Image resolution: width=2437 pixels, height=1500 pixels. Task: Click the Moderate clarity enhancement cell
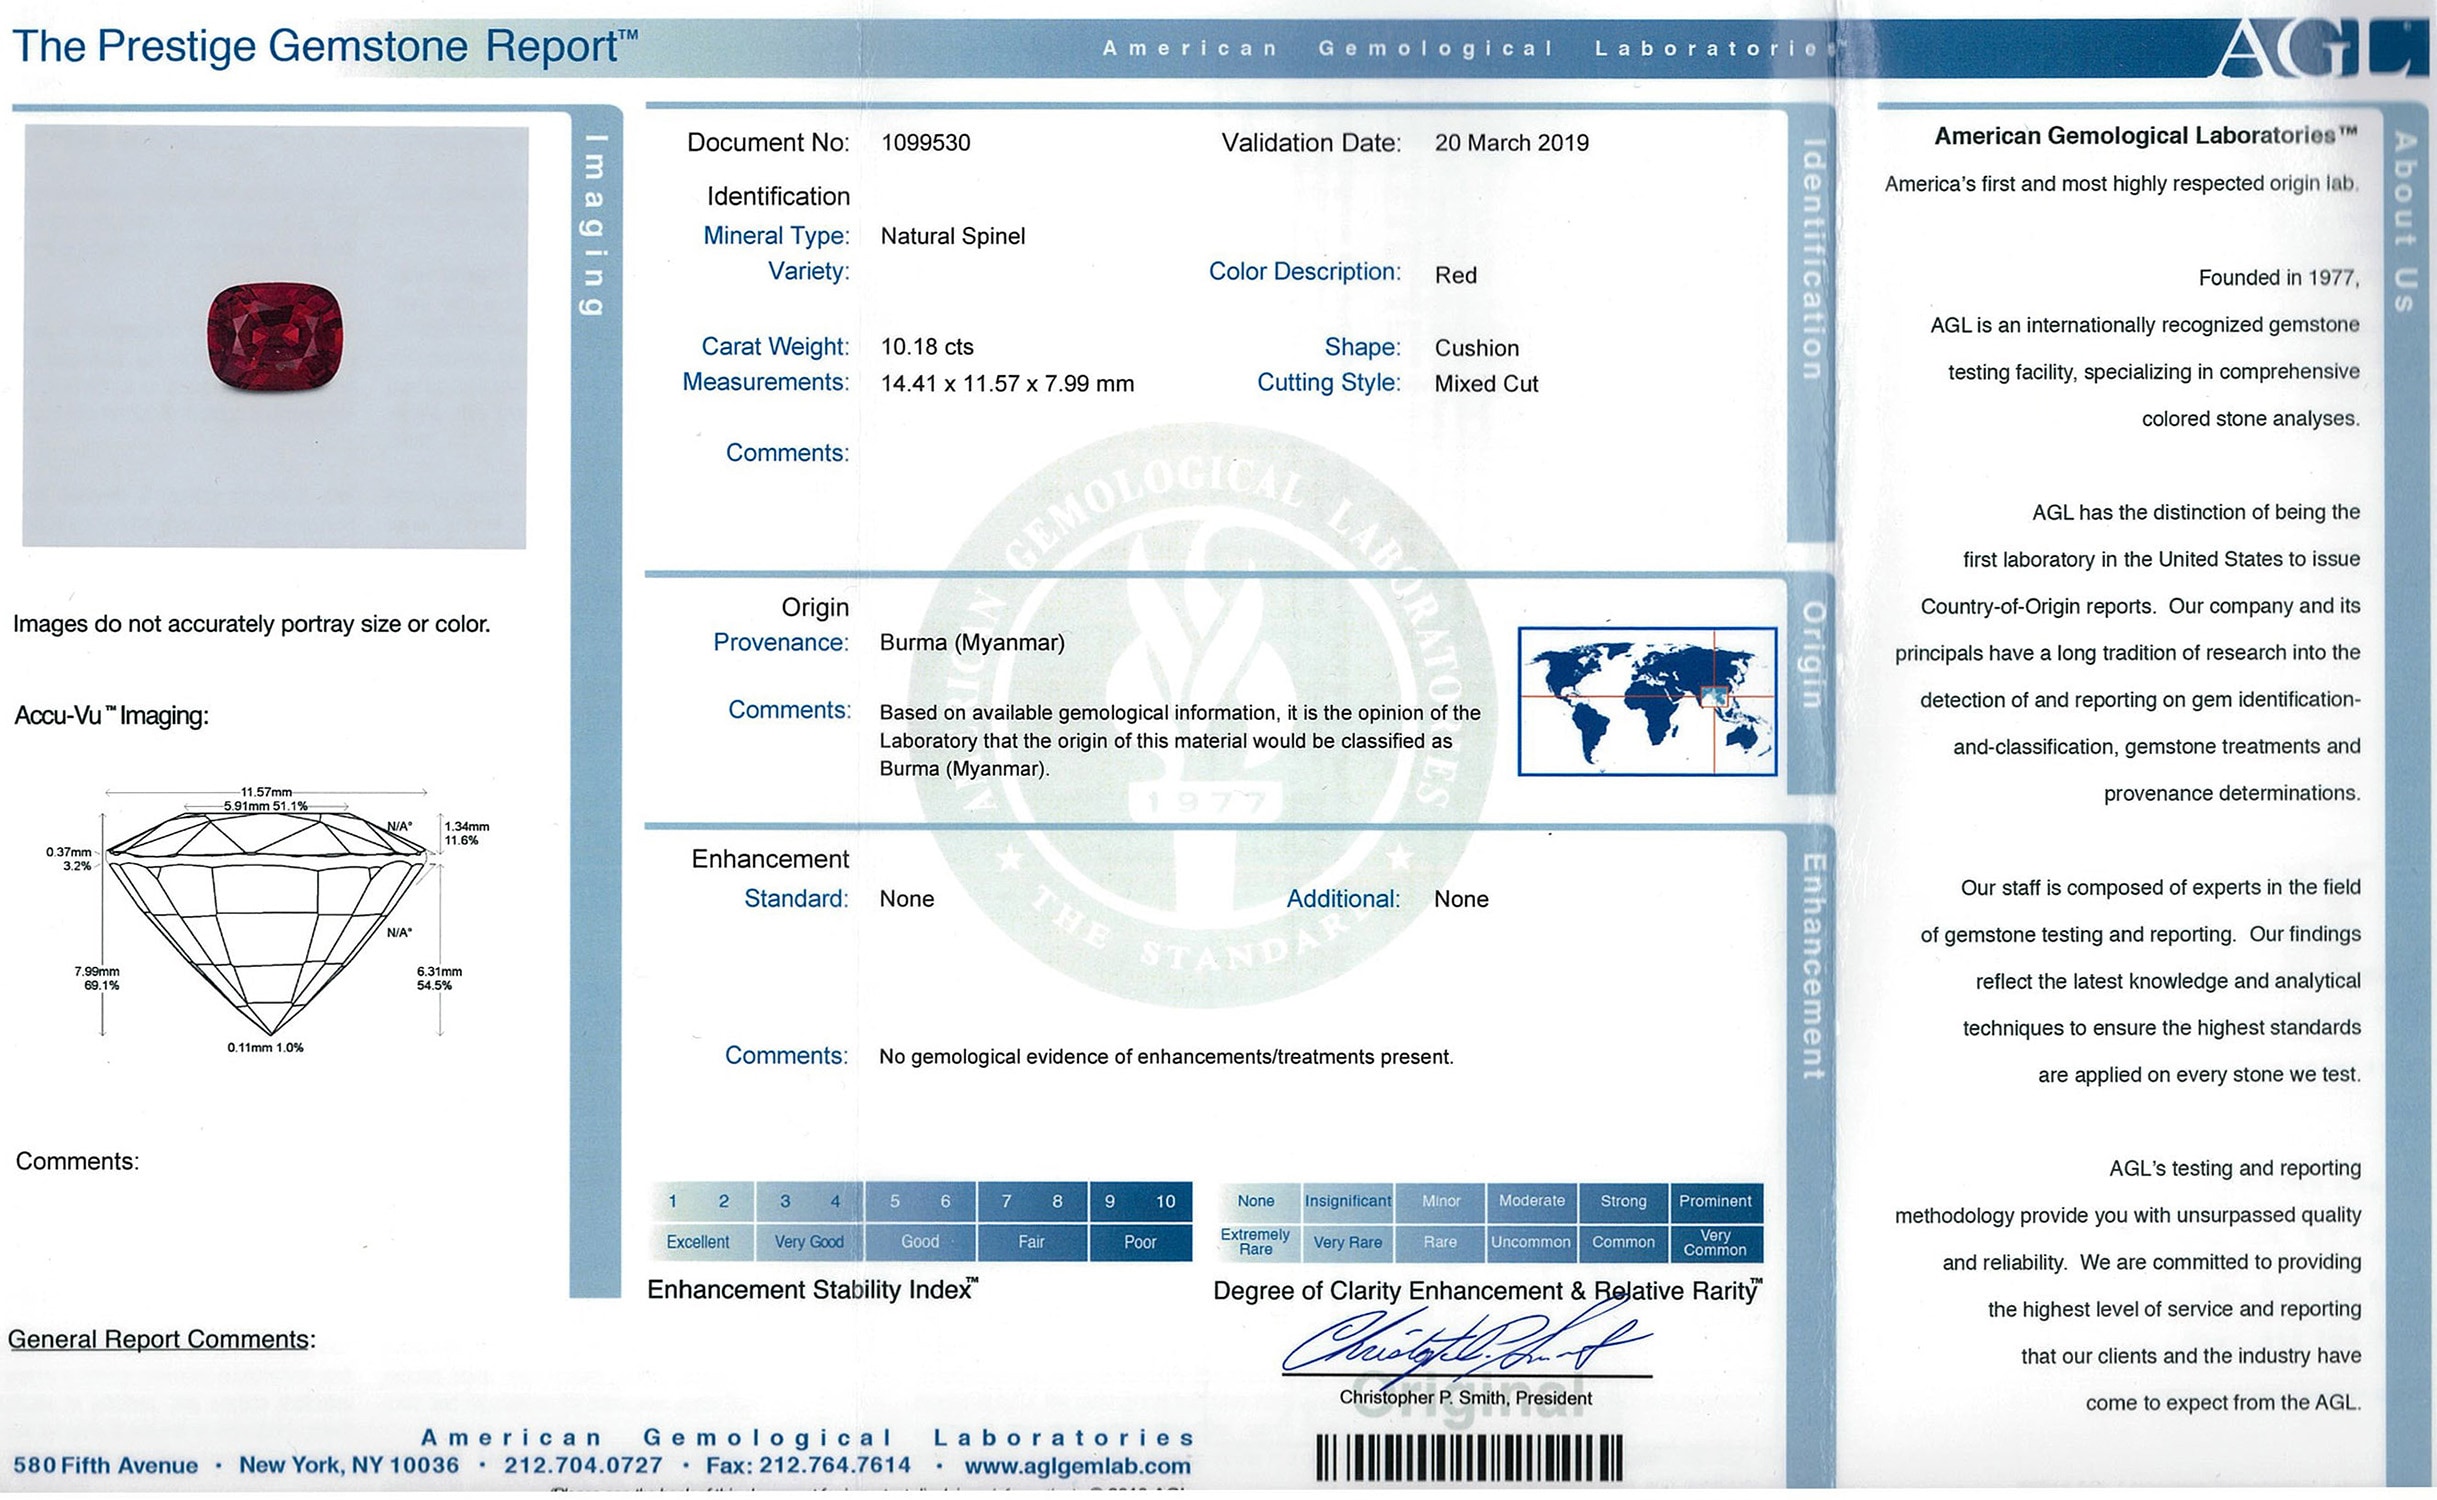(1531, 1201)
